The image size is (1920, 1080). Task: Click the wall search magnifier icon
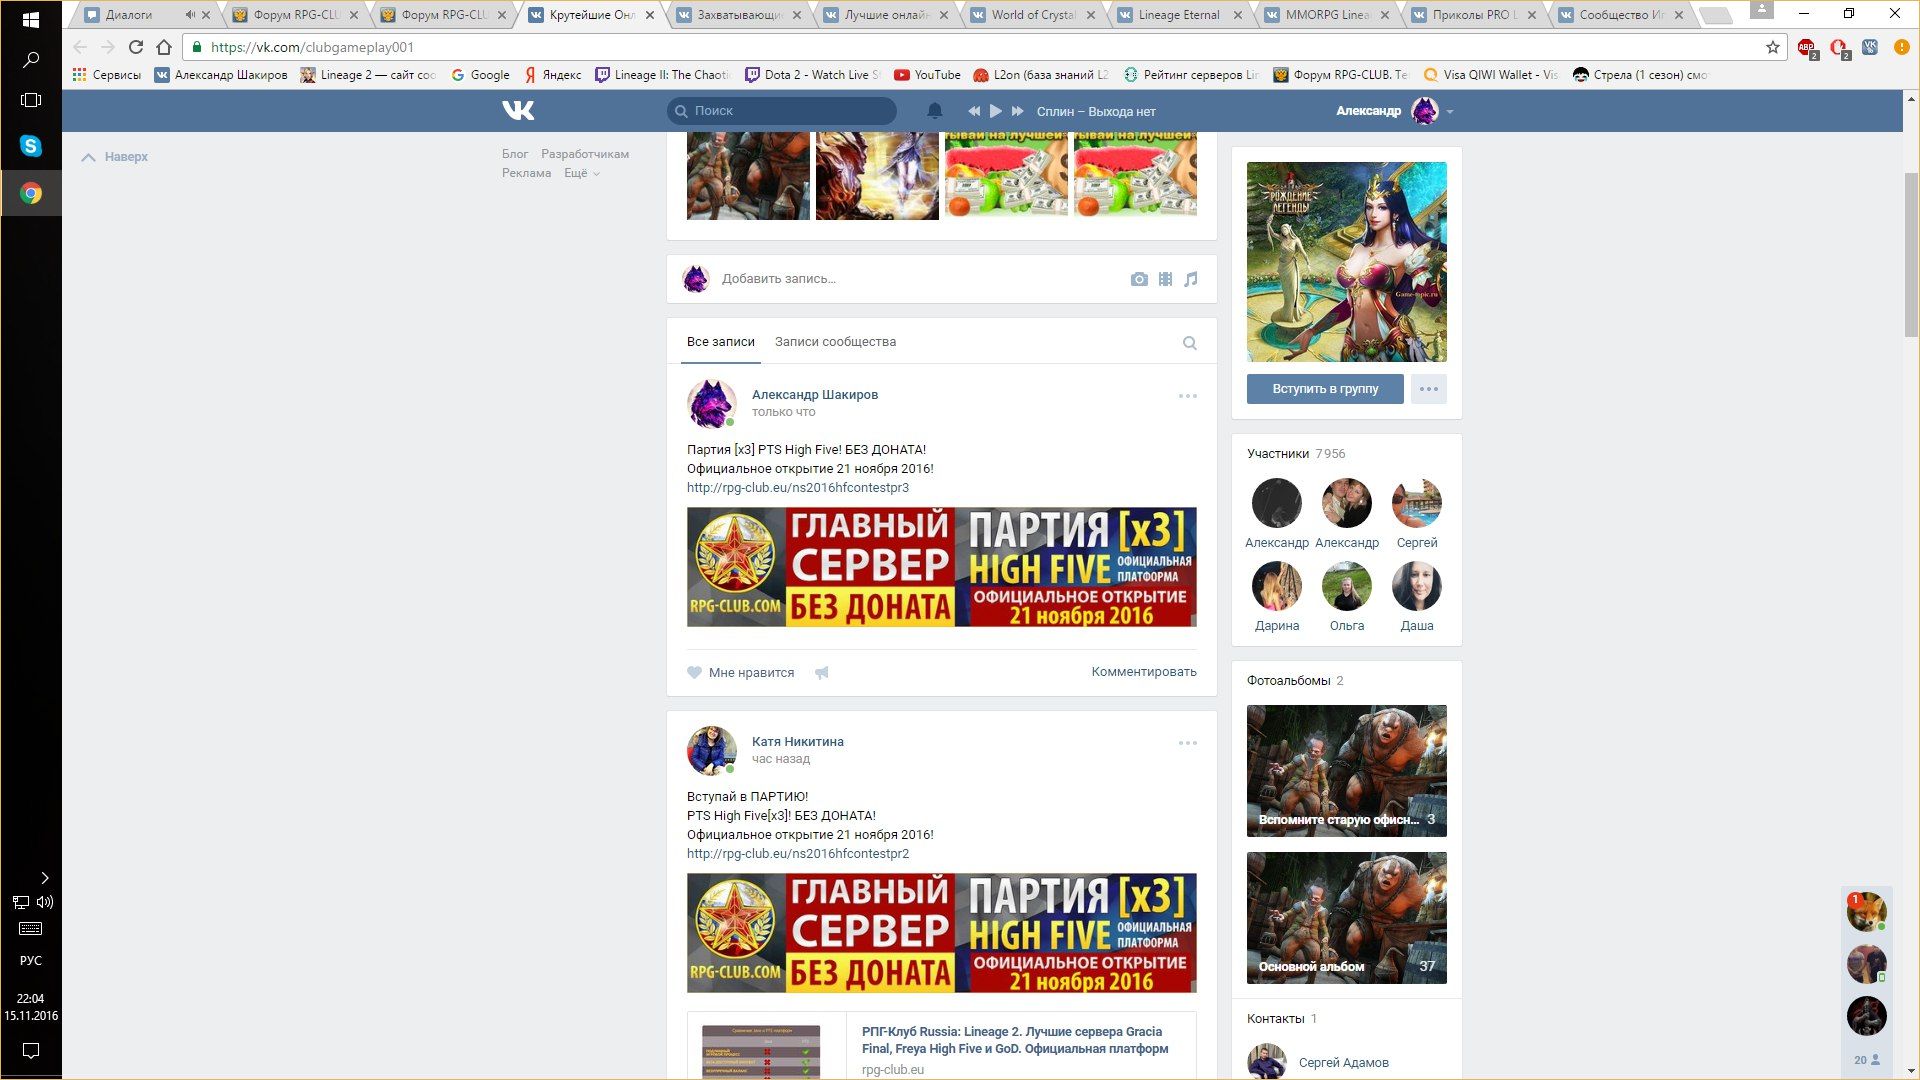click(x=1189, y=343)
